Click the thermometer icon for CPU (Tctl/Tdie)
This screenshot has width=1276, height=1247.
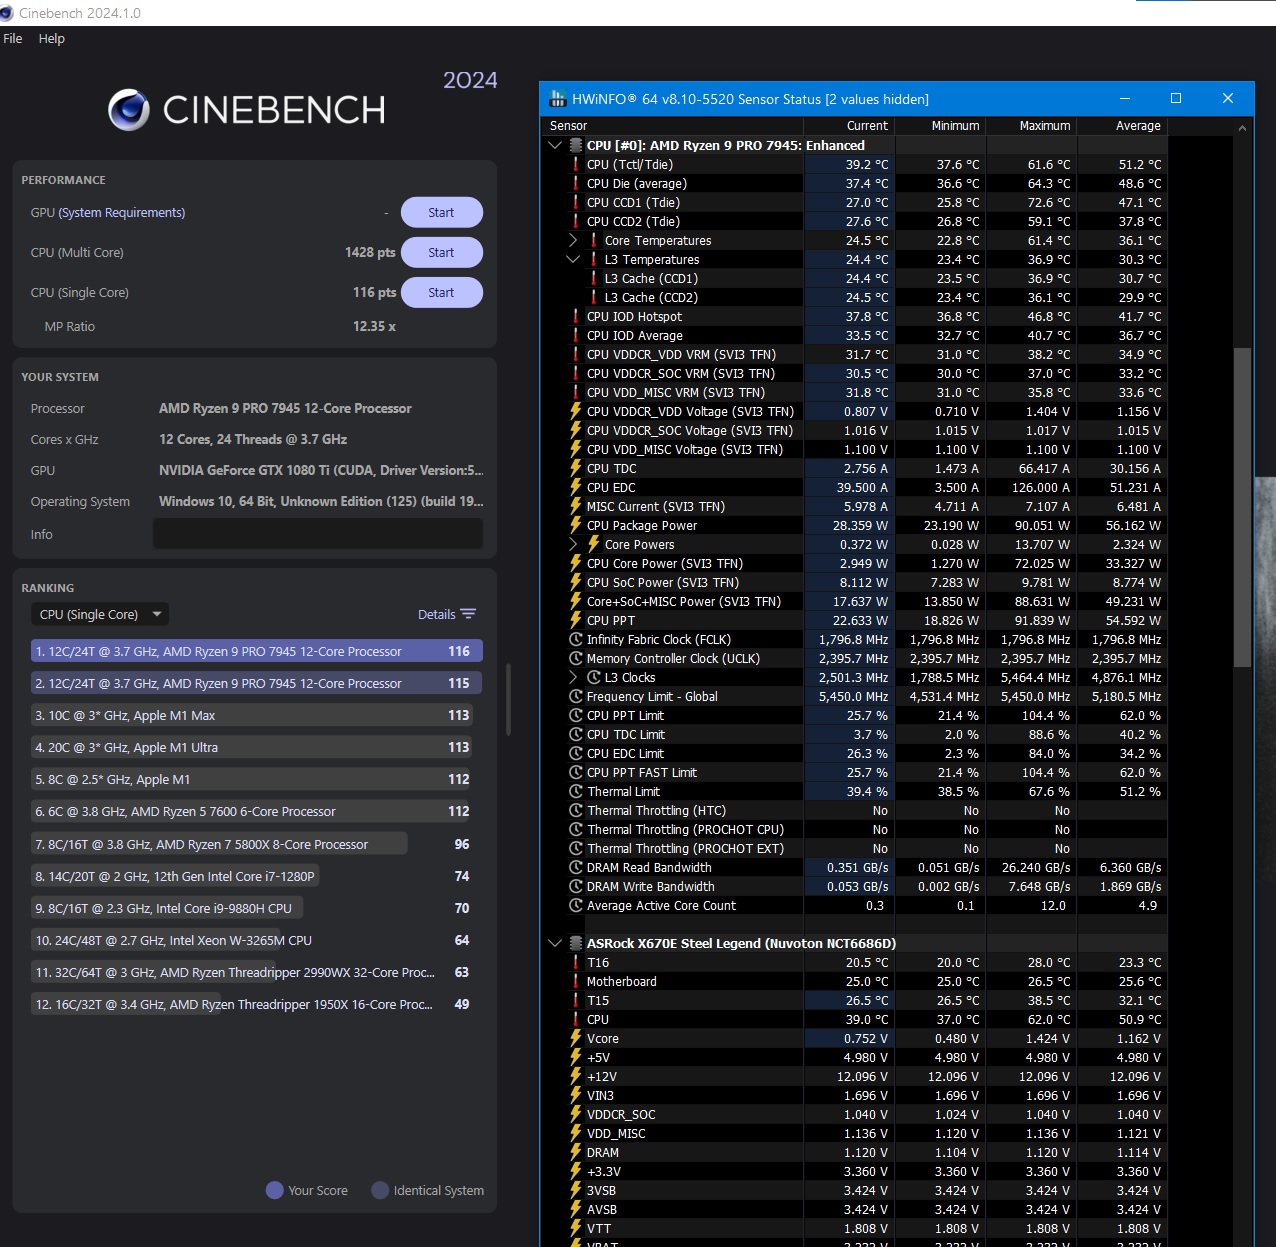pos(576,164)
